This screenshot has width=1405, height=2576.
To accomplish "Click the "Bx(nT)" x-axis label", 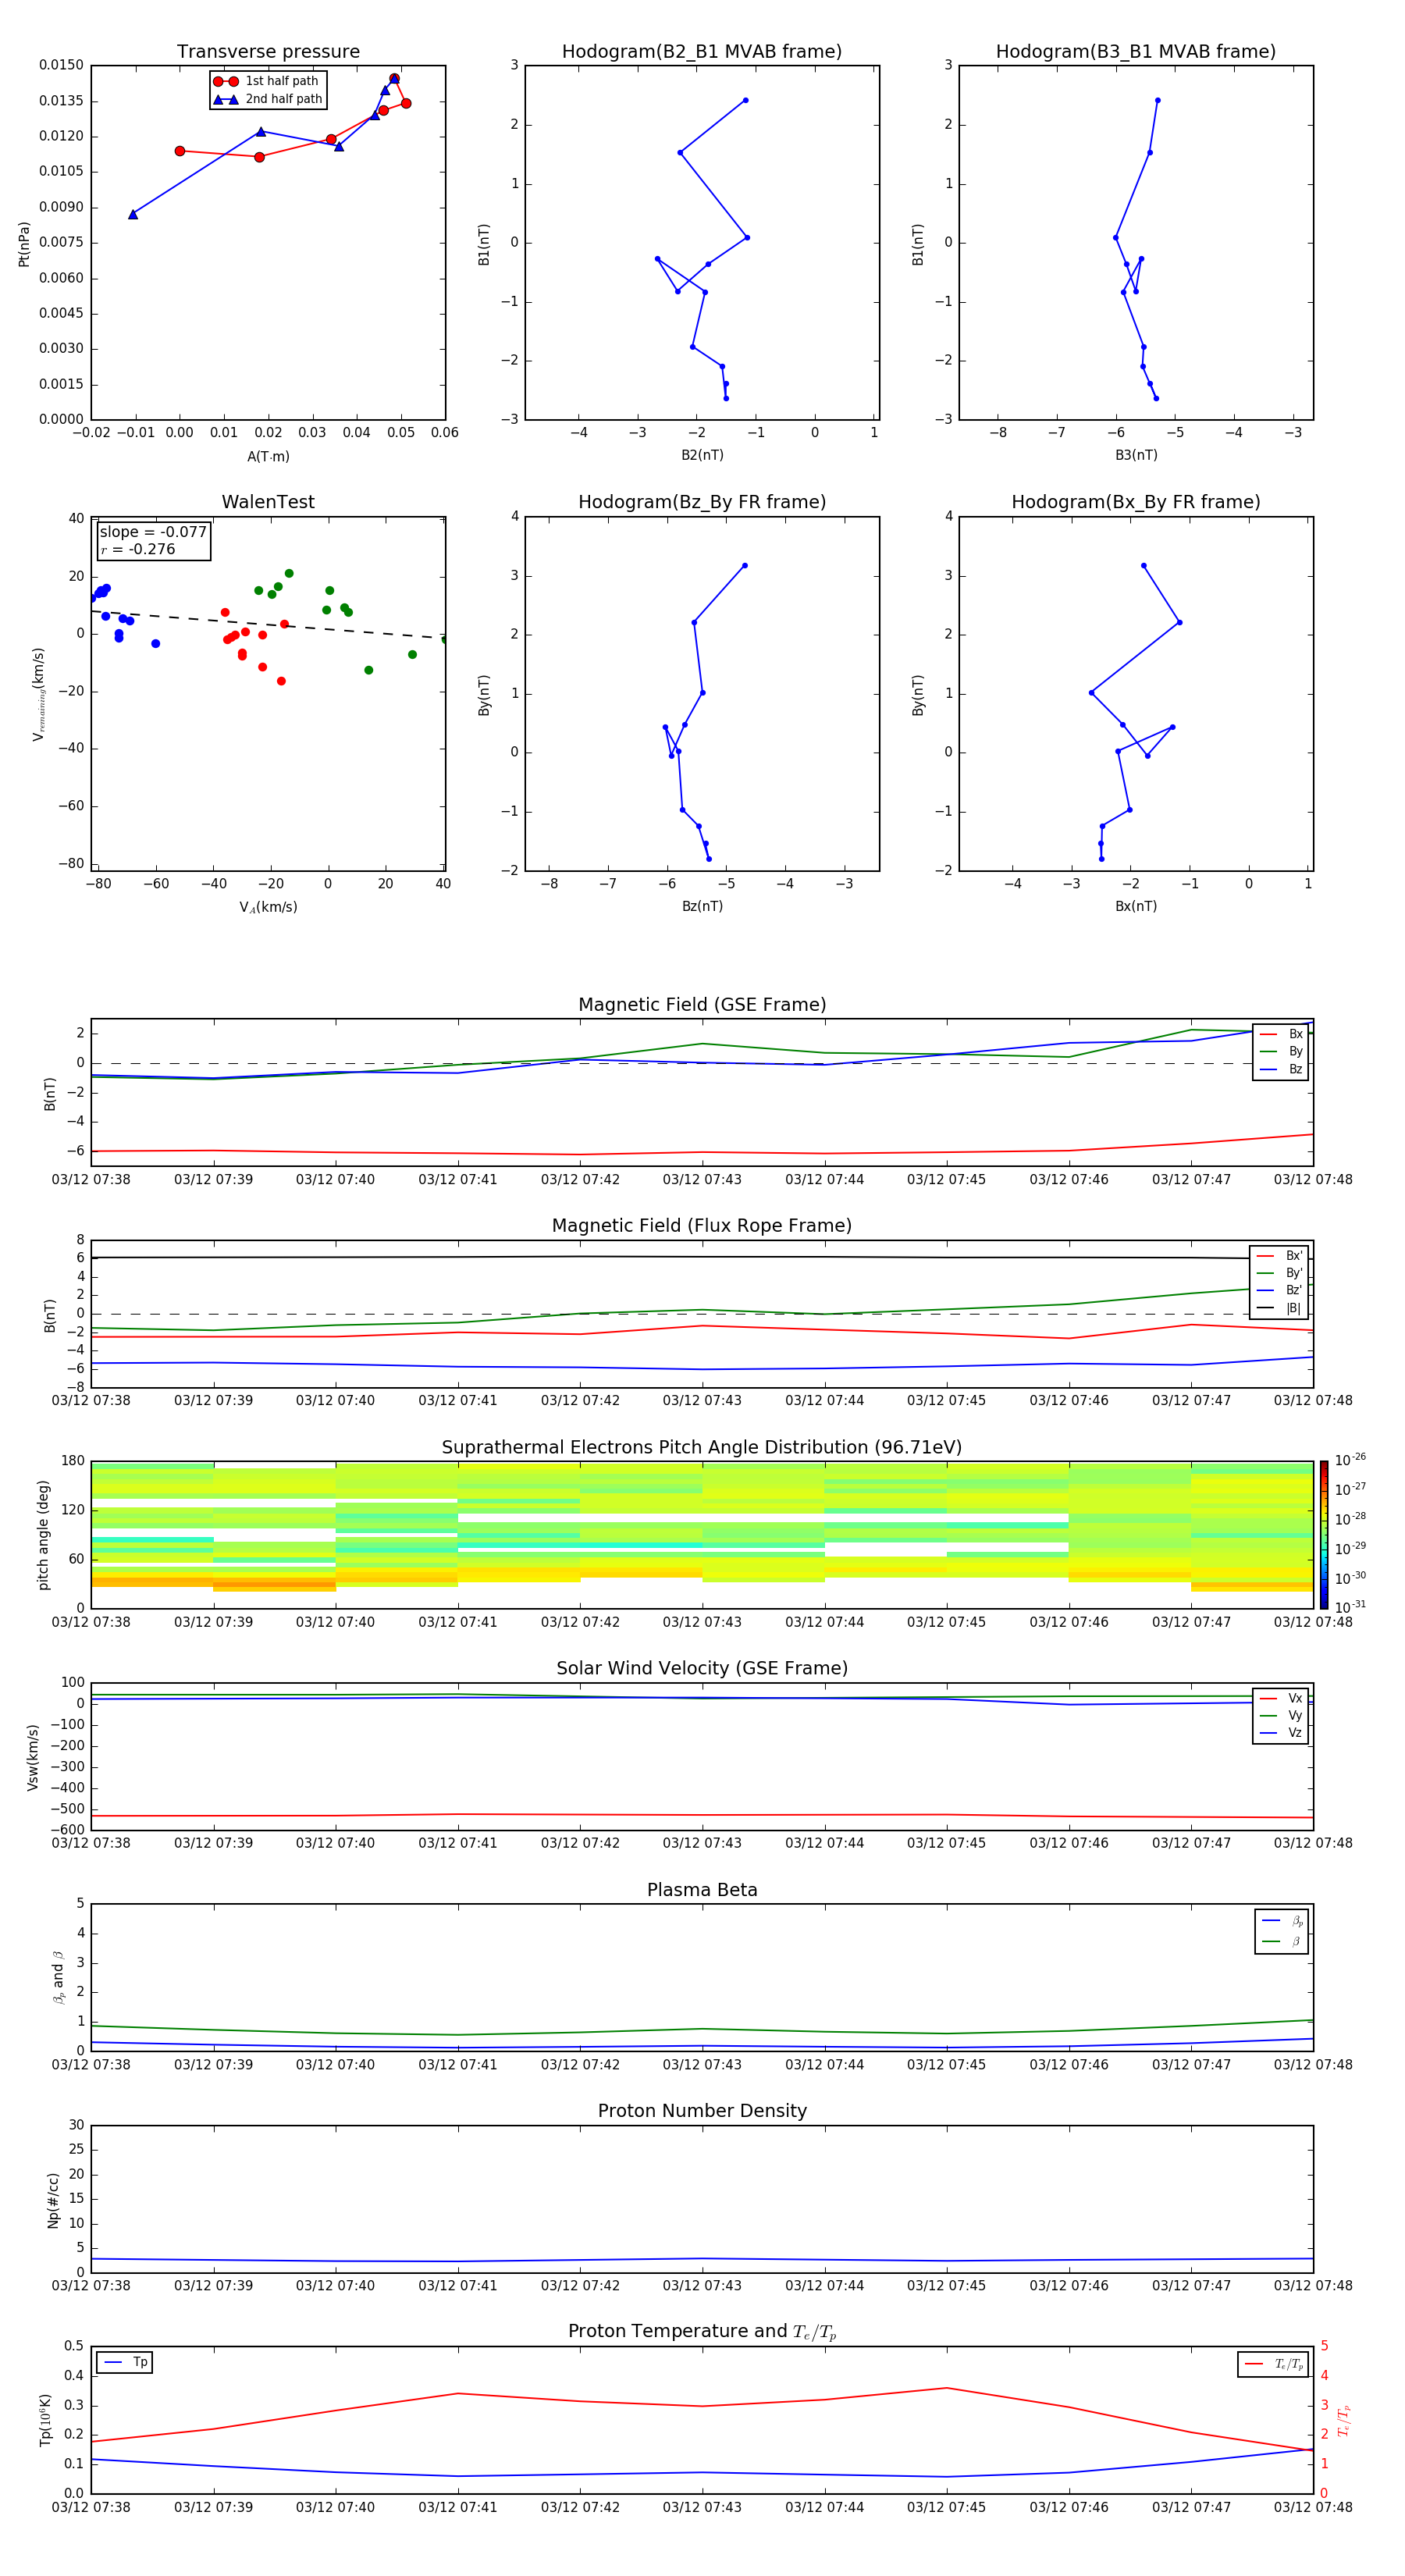I will (x=1136, y=906).
